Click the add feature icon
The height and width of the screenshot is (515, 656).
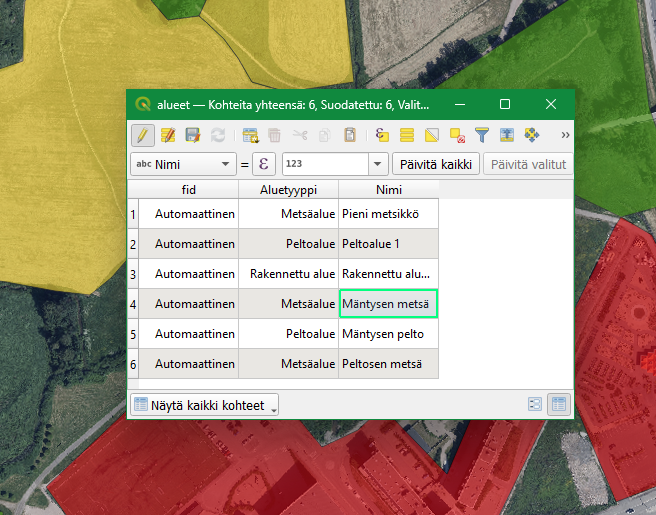point(250,135)
